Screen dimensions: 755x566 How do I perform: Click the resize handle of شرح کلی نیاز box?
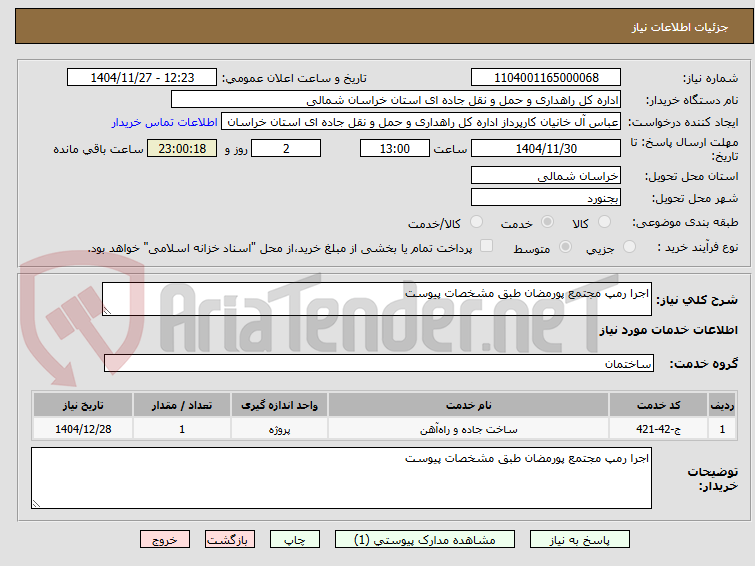[x=107, y=311]
